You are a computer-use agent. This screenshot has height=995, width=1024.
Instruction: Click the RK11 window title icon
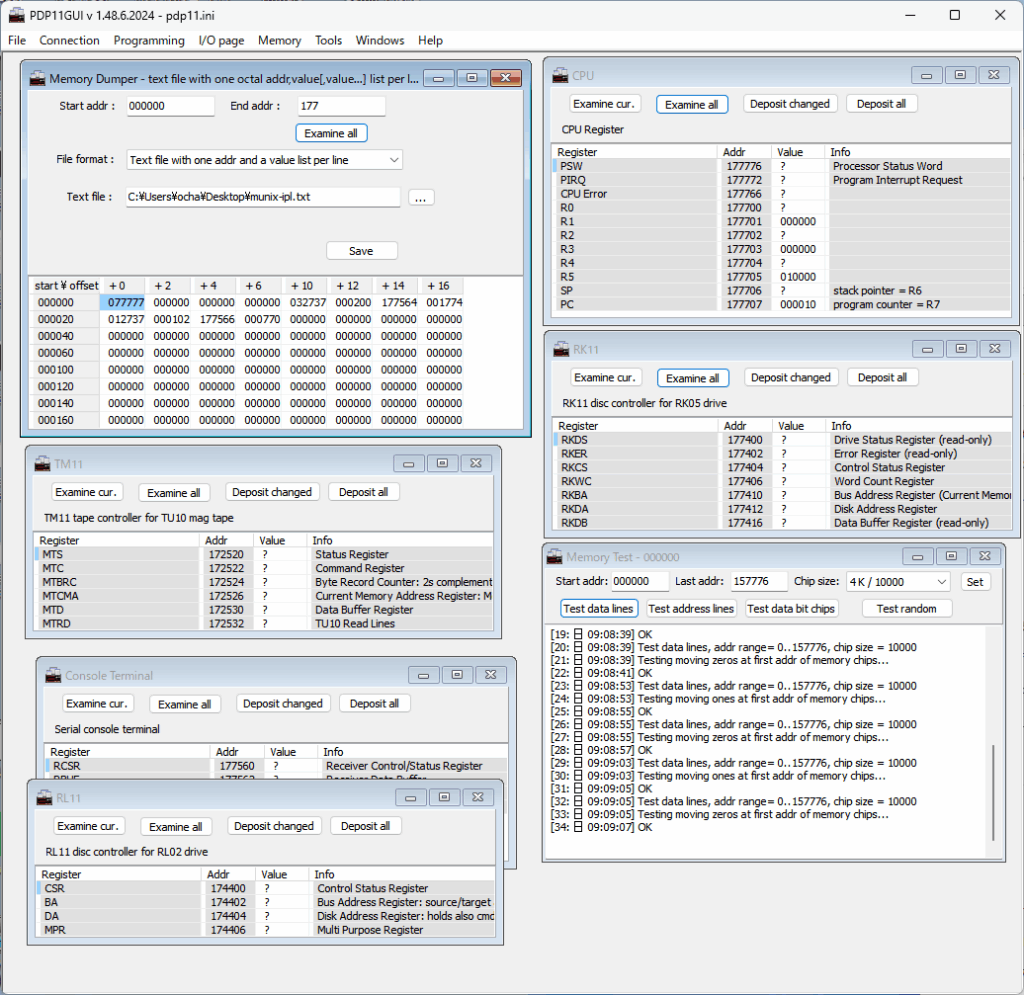click(x=560, y=349)
